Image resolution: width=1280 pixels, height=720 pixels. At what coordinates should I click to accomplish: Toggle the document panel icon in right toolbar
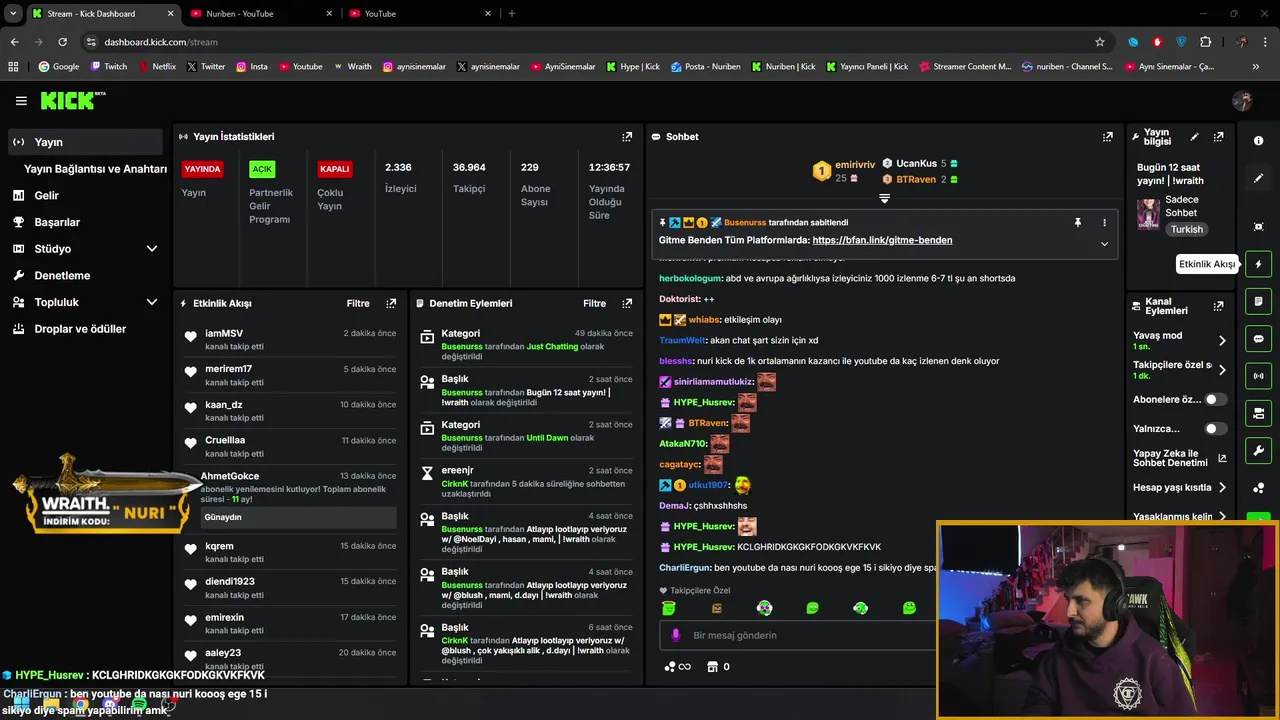pos(1258,301)
